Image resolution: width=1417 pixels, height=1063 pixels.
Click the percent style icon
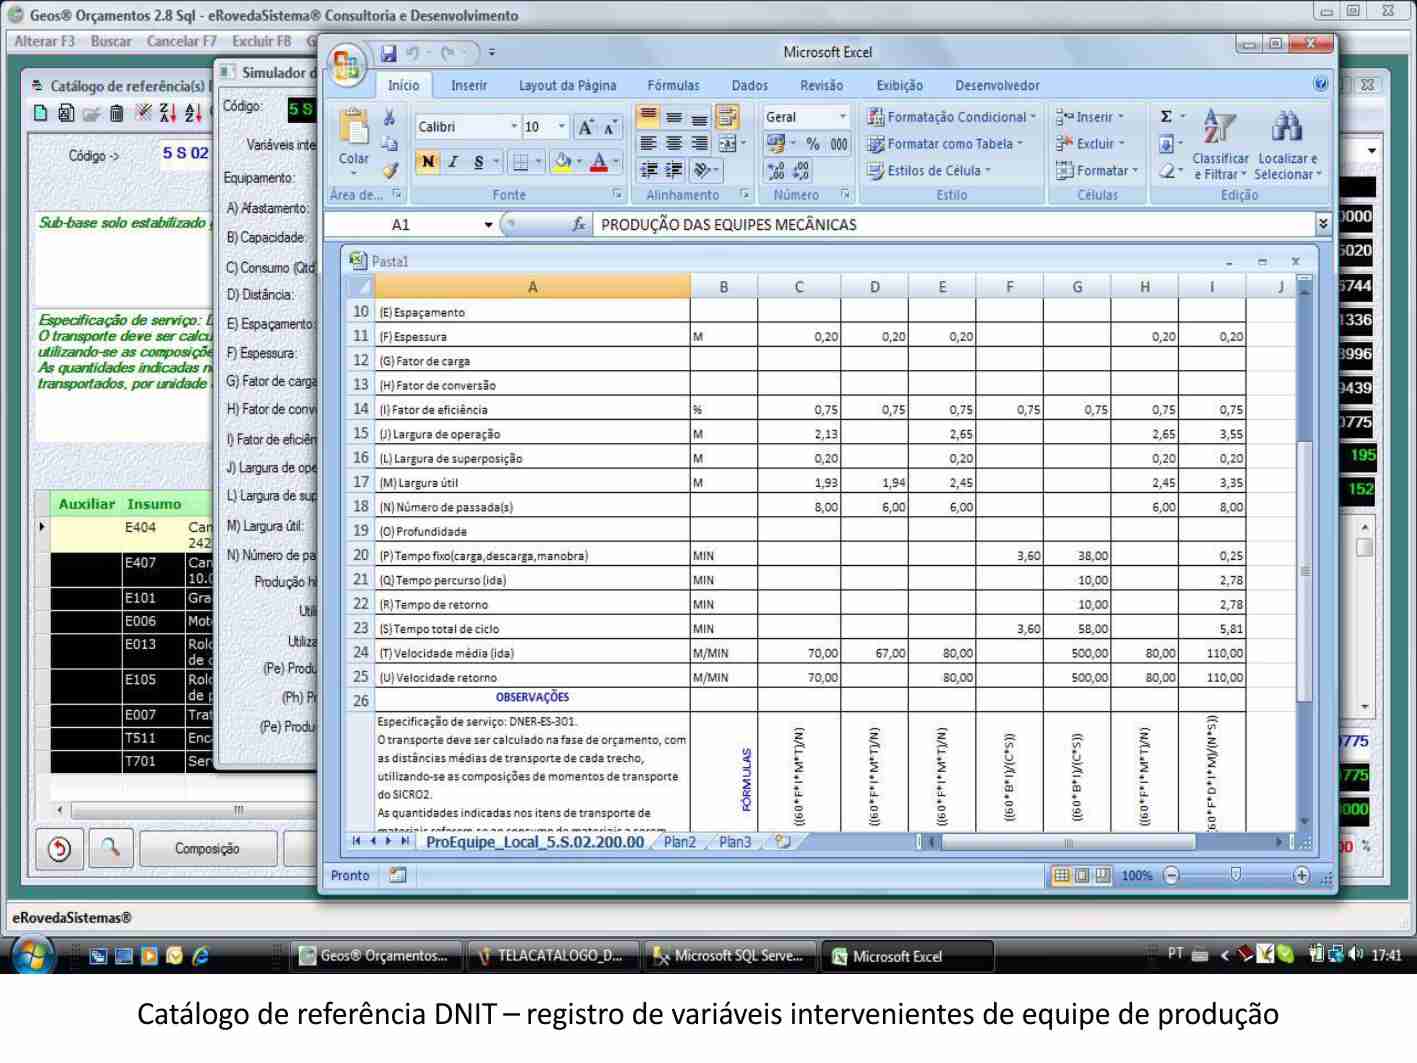813,144
